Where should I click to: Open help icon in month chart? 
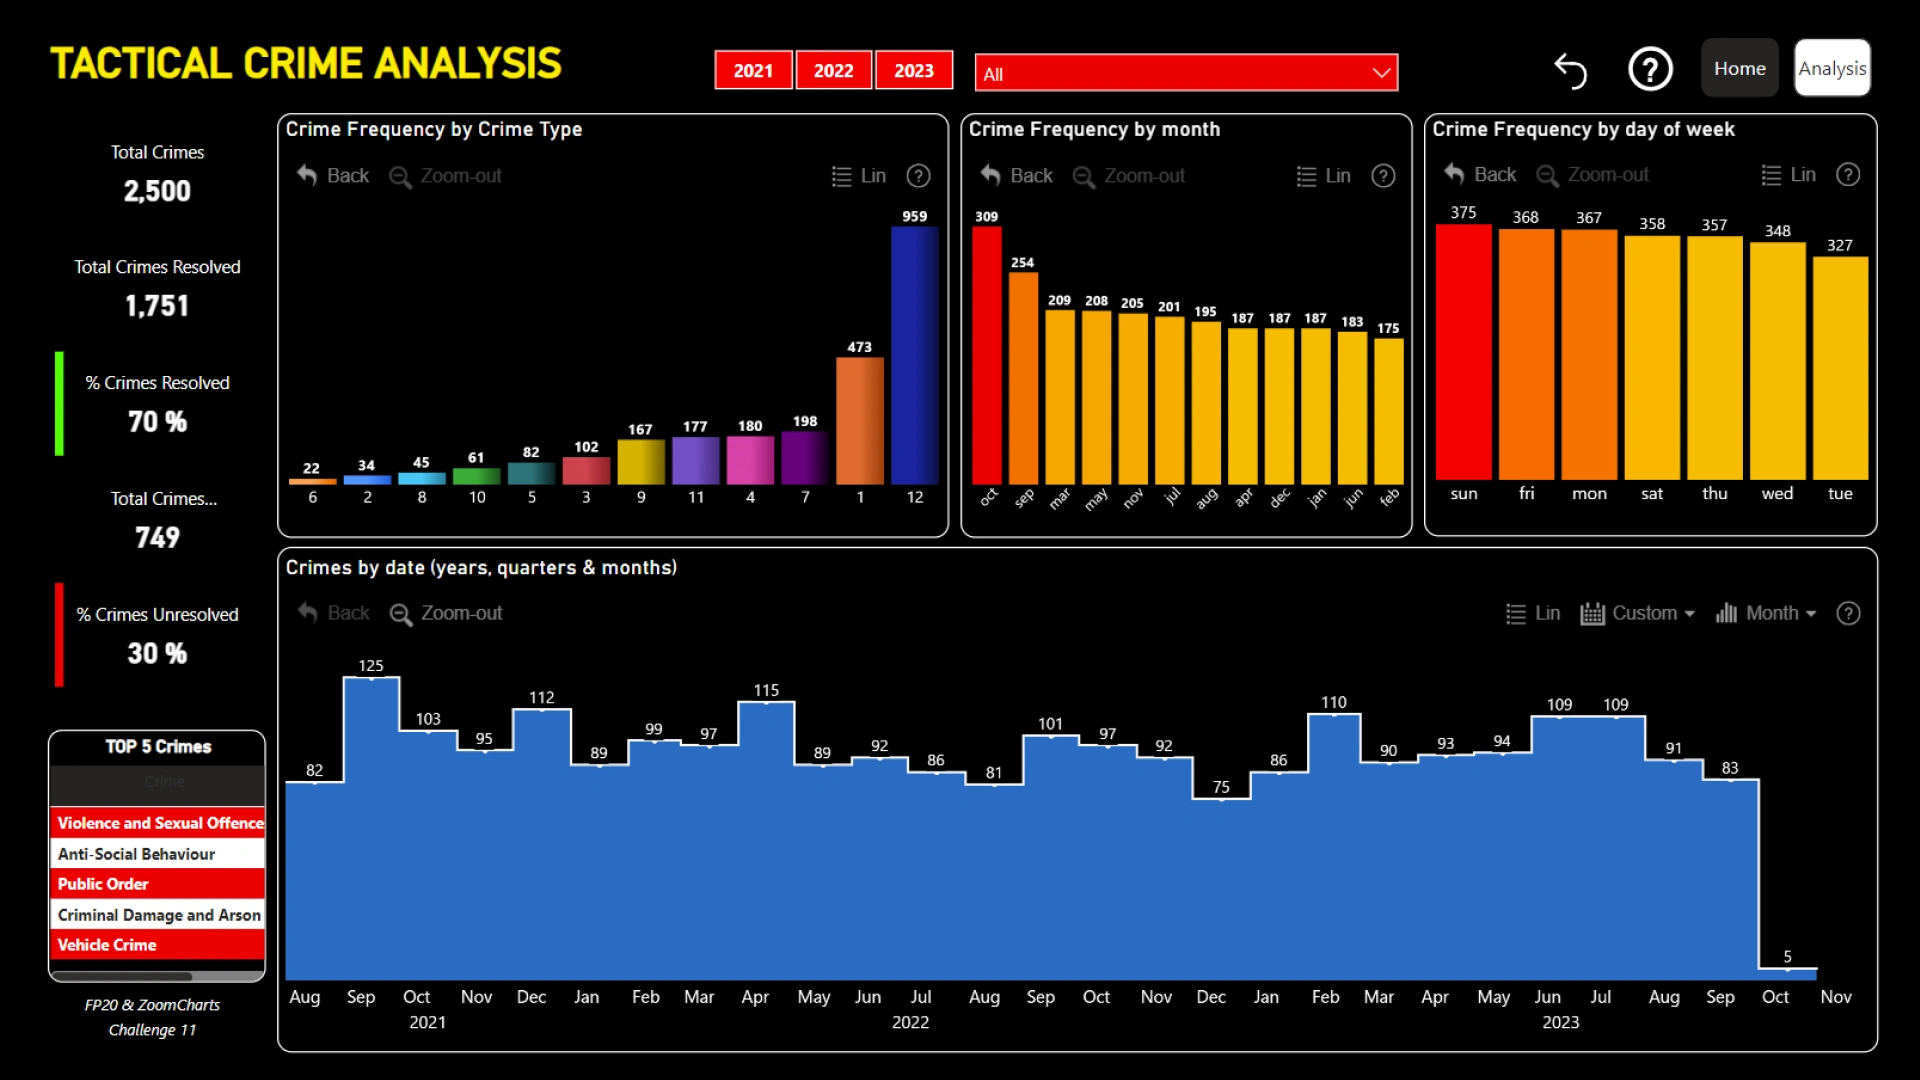pos(1383,176)
